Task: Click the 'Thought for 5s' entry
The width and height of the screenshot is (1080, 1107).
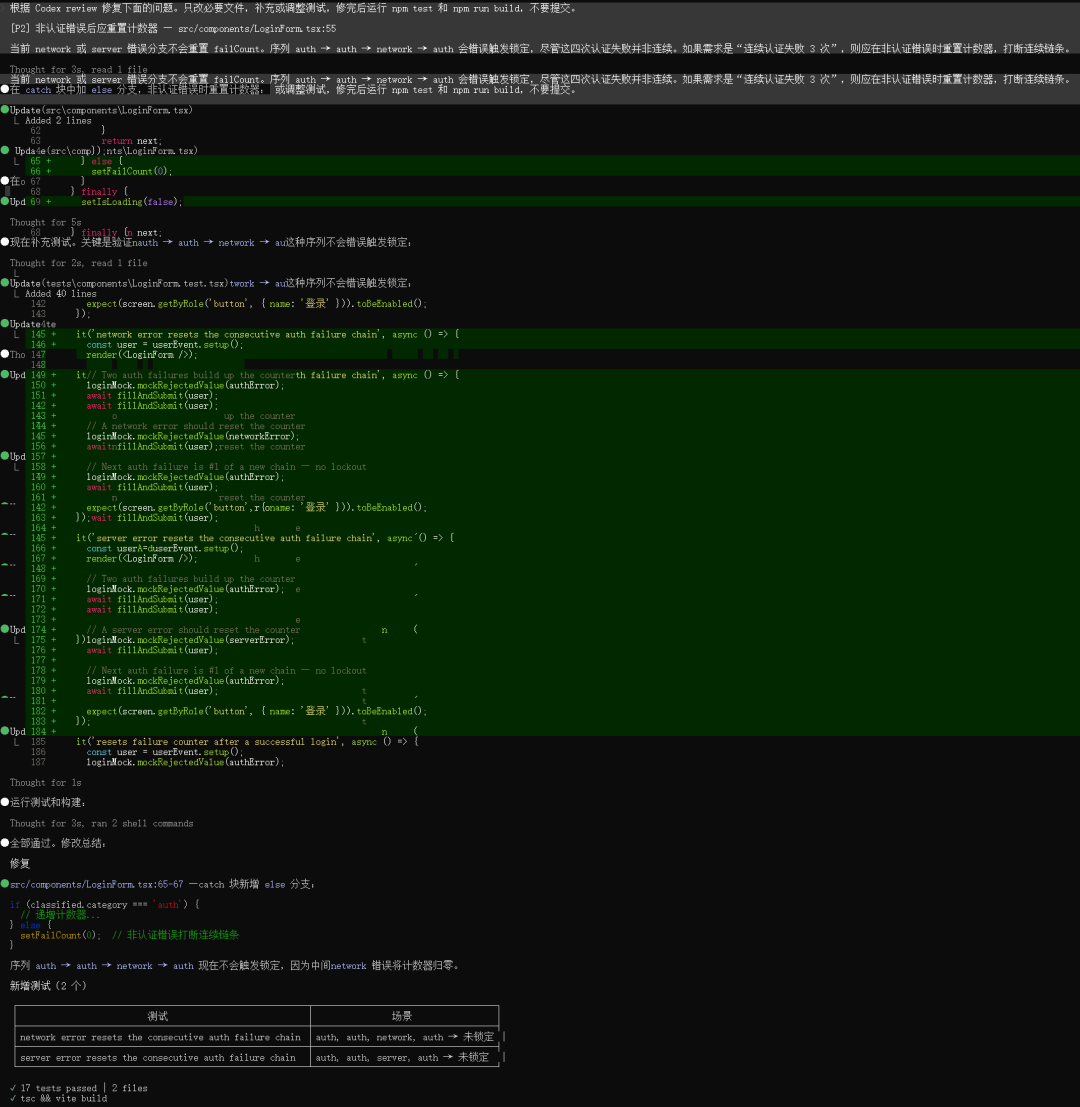Action: [45, 222]
